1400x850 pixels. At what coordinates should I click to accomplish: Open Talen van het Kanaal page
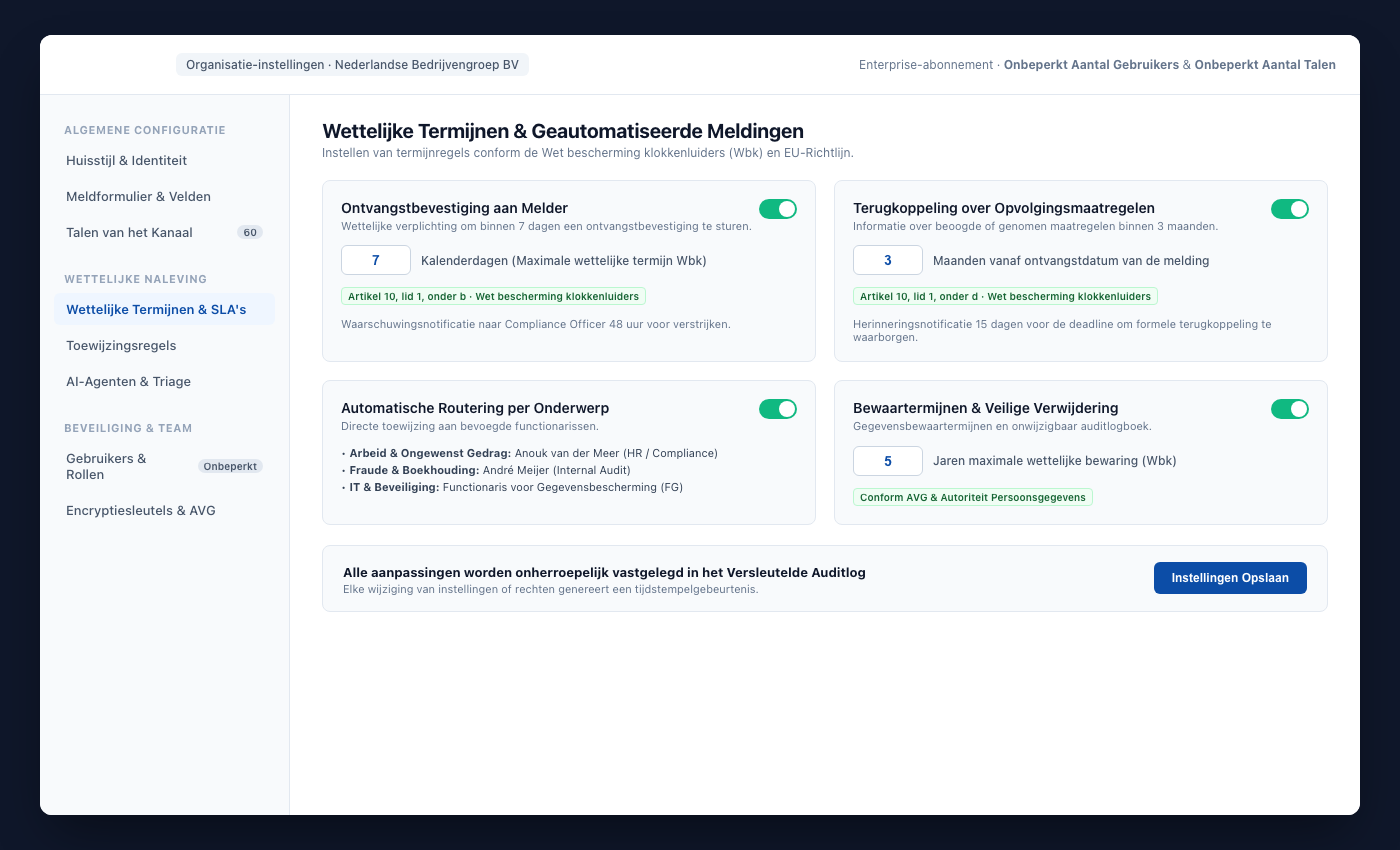(x=164, y=232)
